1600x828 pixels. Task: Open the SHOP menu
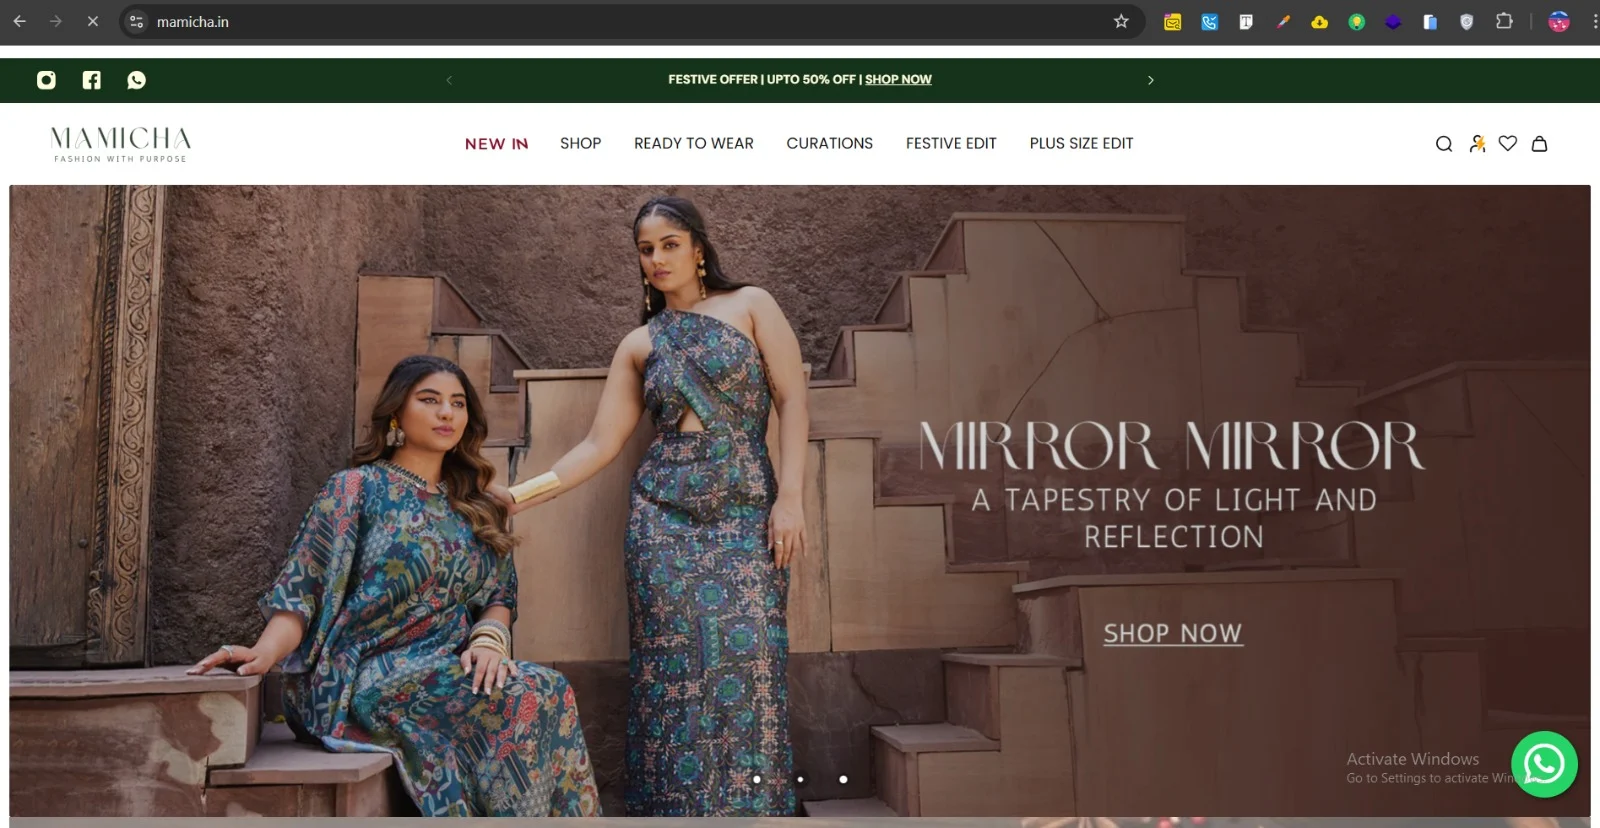point(581,144)
